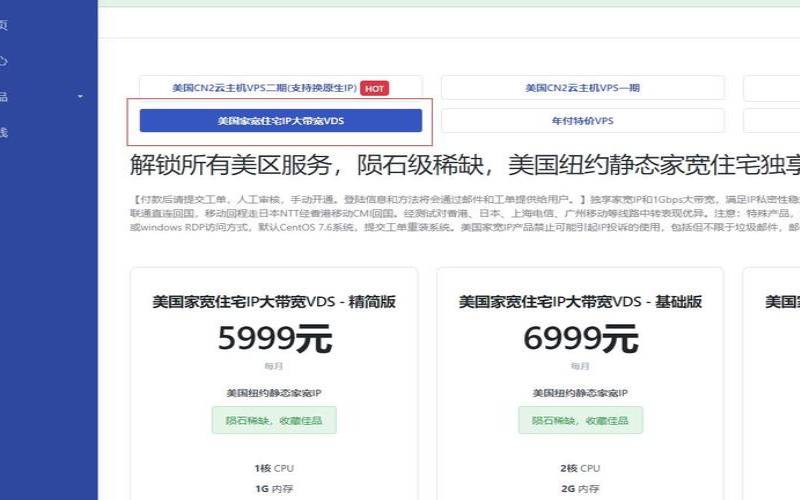
Task: Switch to the 年付特价VPS tab
Action: [582, 121]
